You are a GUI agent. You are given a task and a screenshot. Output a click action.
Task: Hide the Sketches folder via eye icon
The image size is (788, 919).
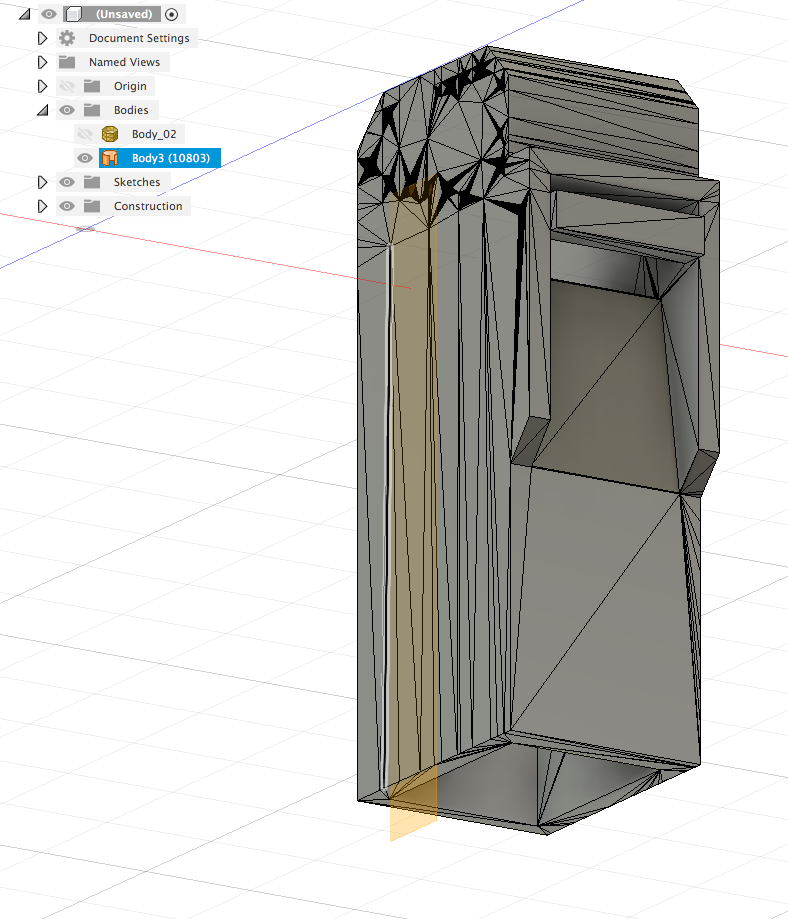[67, 182]
